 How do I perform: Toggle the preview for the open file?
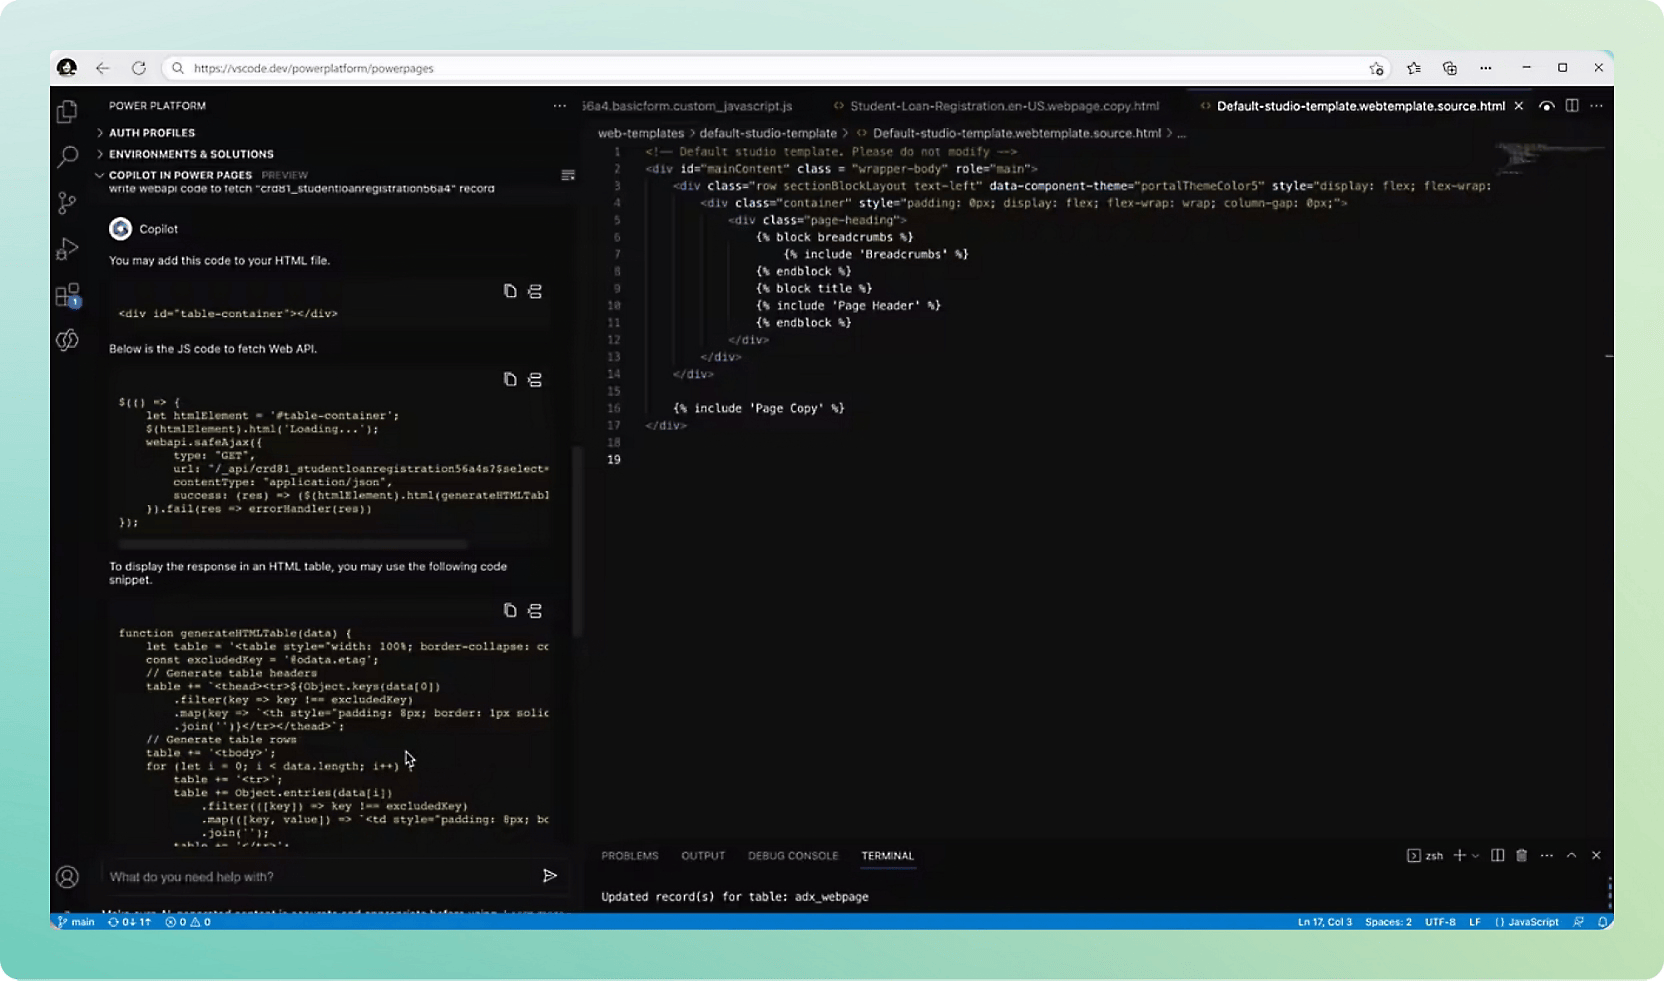[x=1546, y=106]
